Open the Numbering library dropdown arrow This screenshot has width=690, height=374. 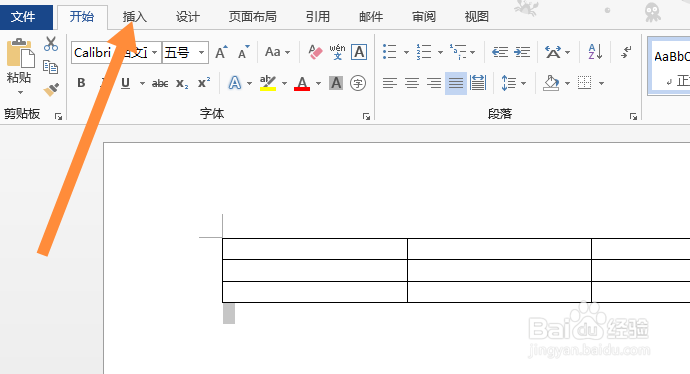[440, 53]
